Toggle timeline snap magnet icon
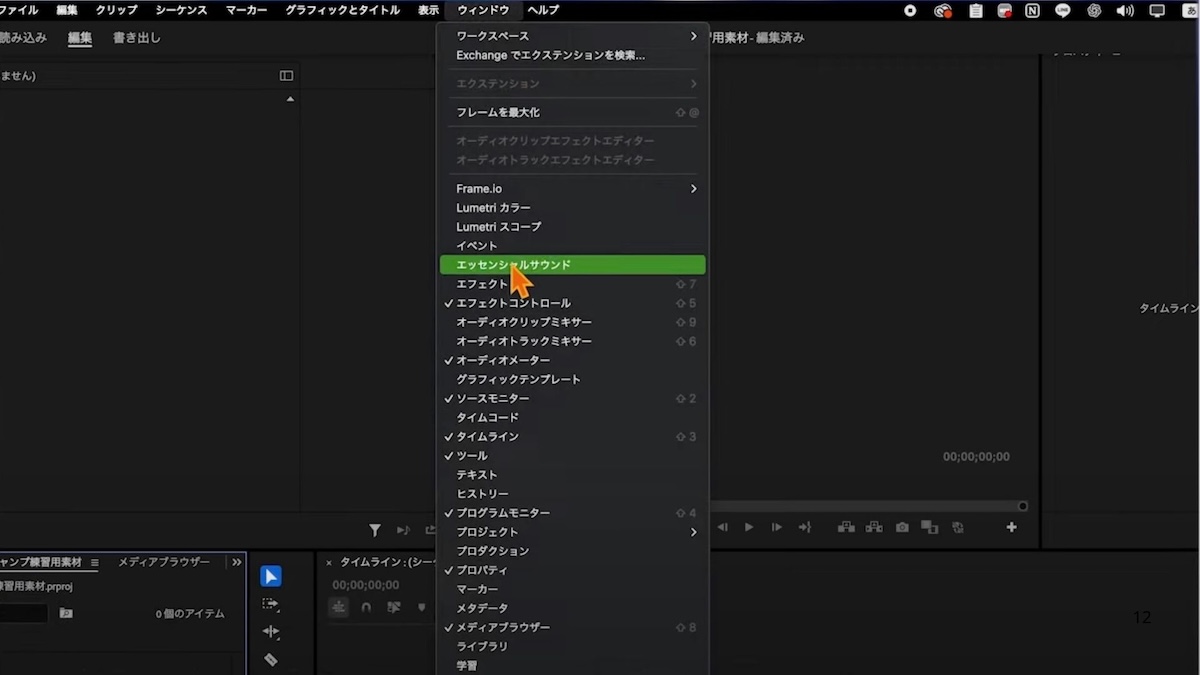This screenshot has height=675, width=1200. pos(366,607)
